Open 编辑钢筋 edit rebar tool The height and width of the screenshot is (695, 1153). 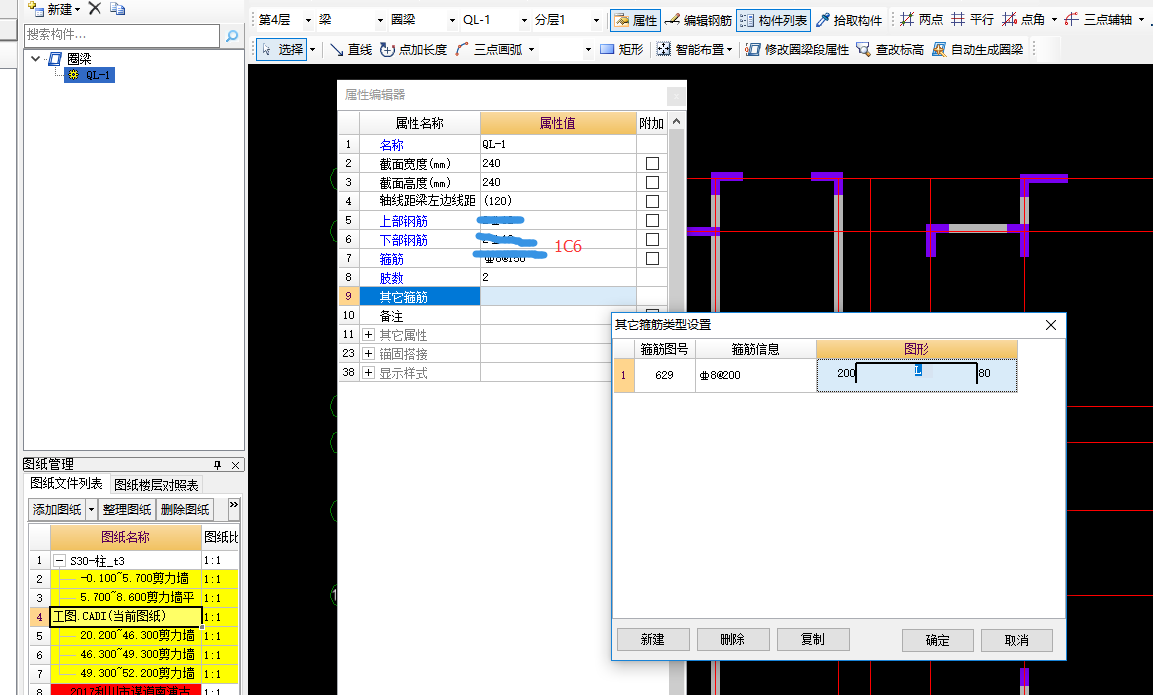[698, 20]
